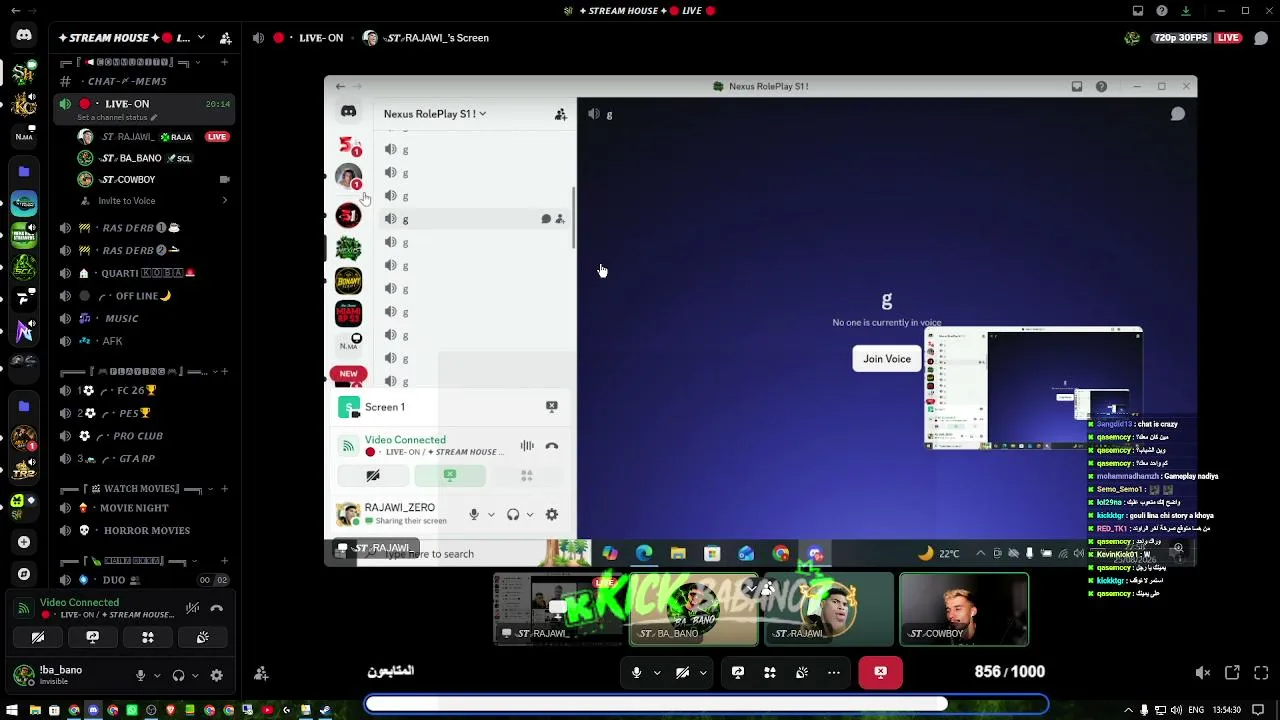Screen dimensions: 1280x720
Task: Create a channel in Community category
Action: click(224, 62)
